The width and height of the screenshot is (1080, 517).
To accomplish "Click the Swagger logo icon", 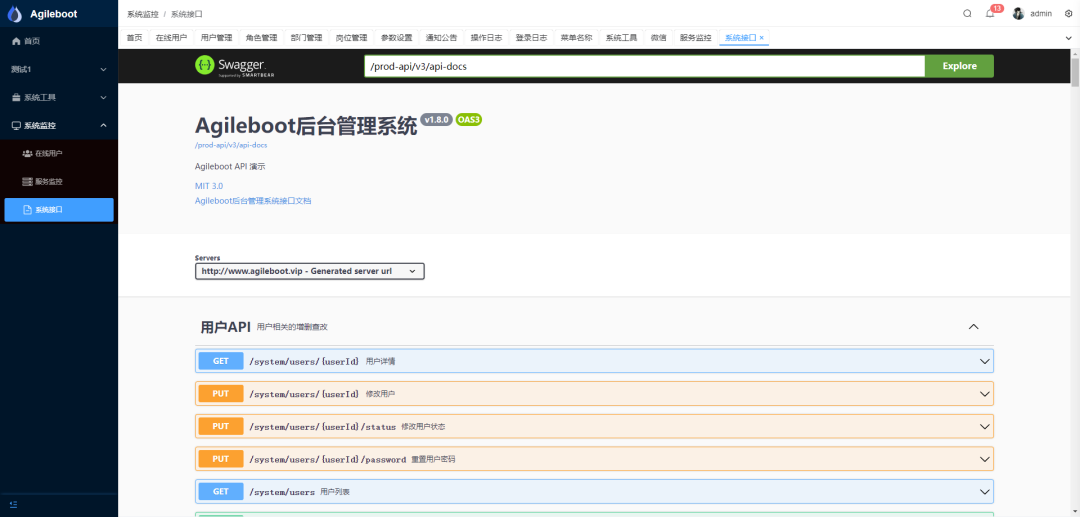I will [203, 66].
